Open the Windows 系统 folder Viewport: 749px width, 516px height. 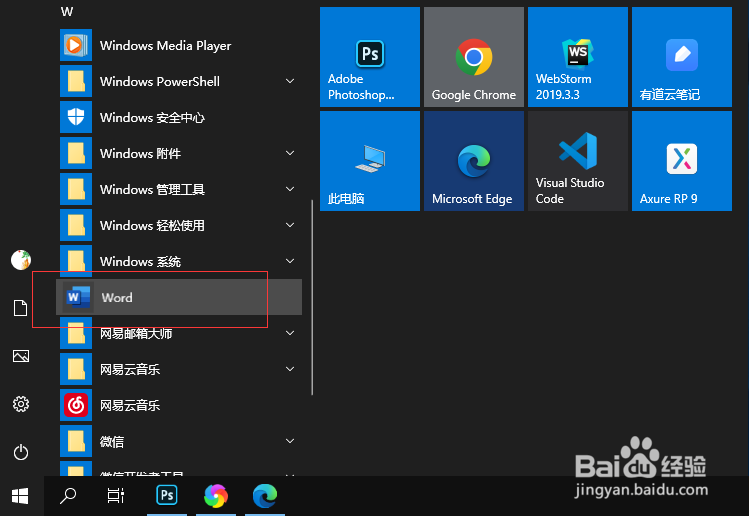[179, 261]
